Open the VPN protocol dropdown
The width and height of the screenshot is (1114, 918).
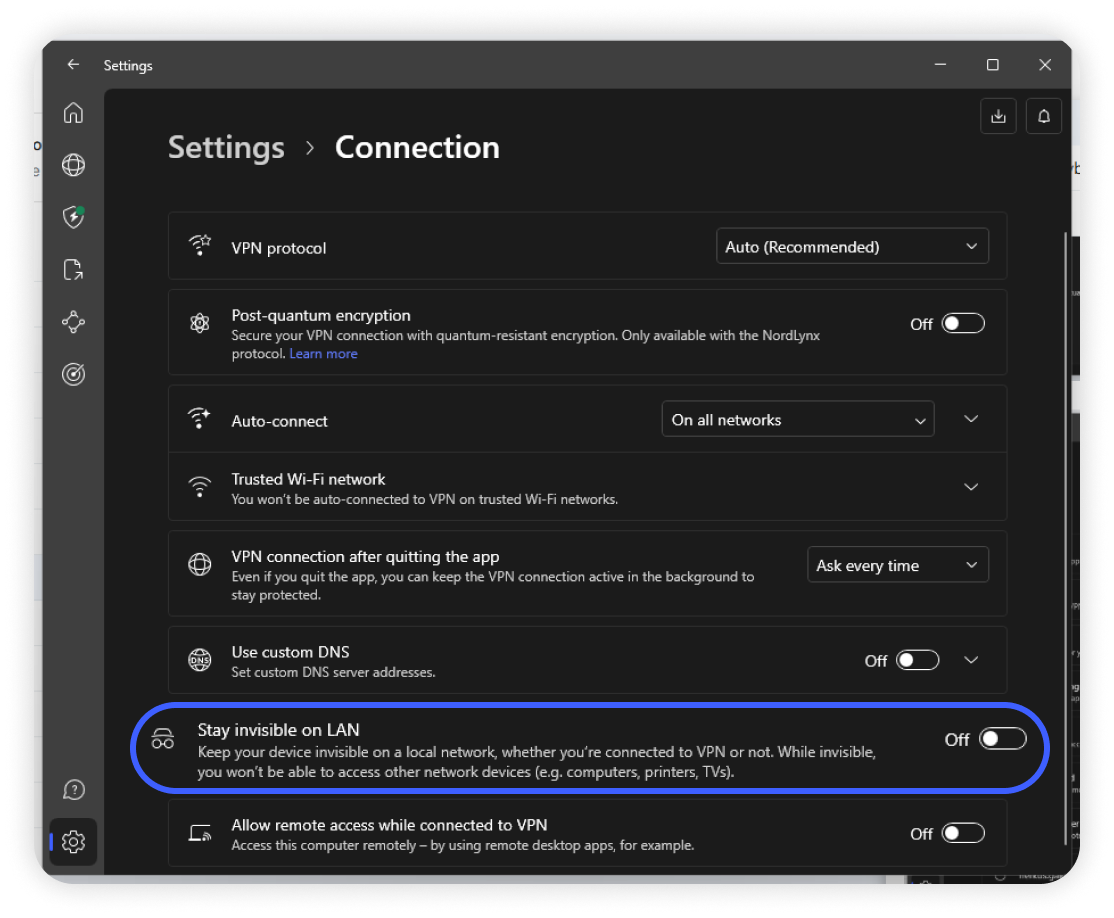pyautogui.click(x=852, y=247)
